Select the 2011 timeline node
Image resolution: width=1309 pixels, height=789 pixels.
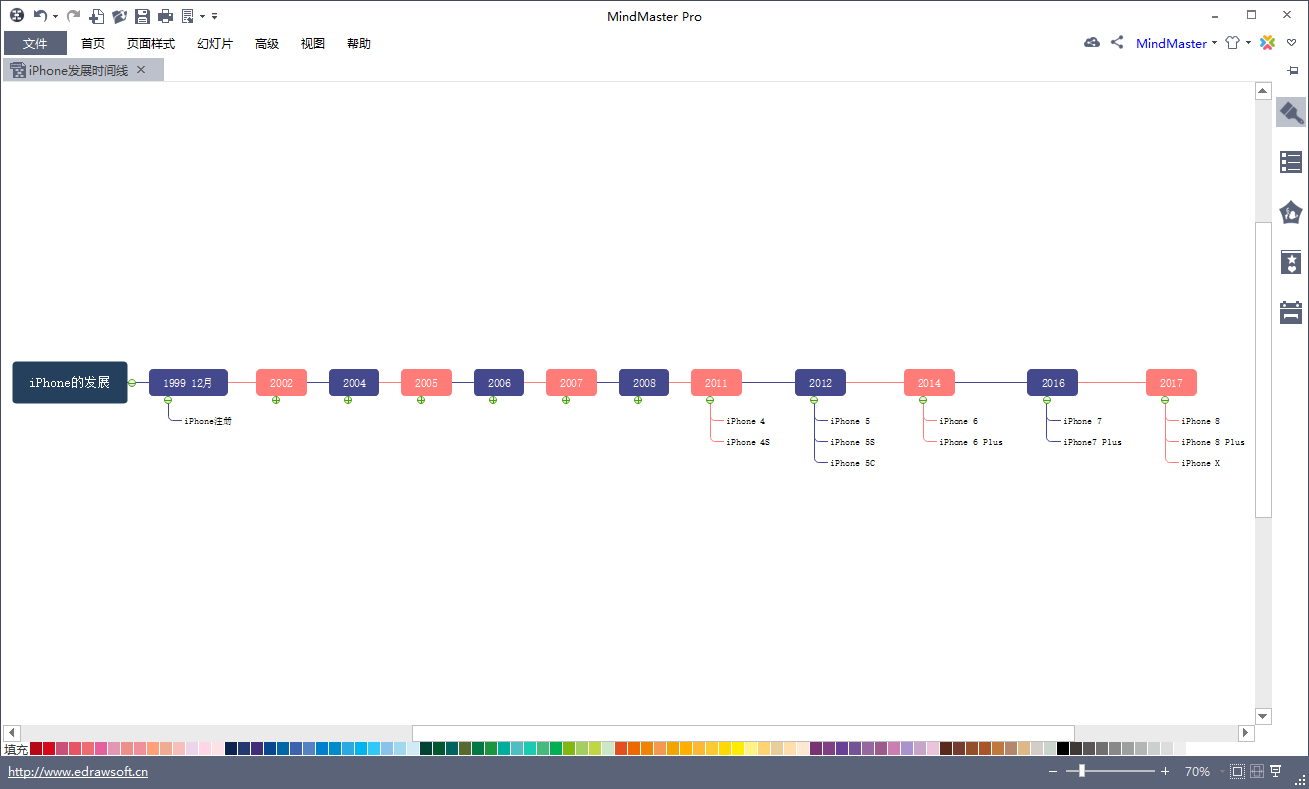(x=716, y=383)
